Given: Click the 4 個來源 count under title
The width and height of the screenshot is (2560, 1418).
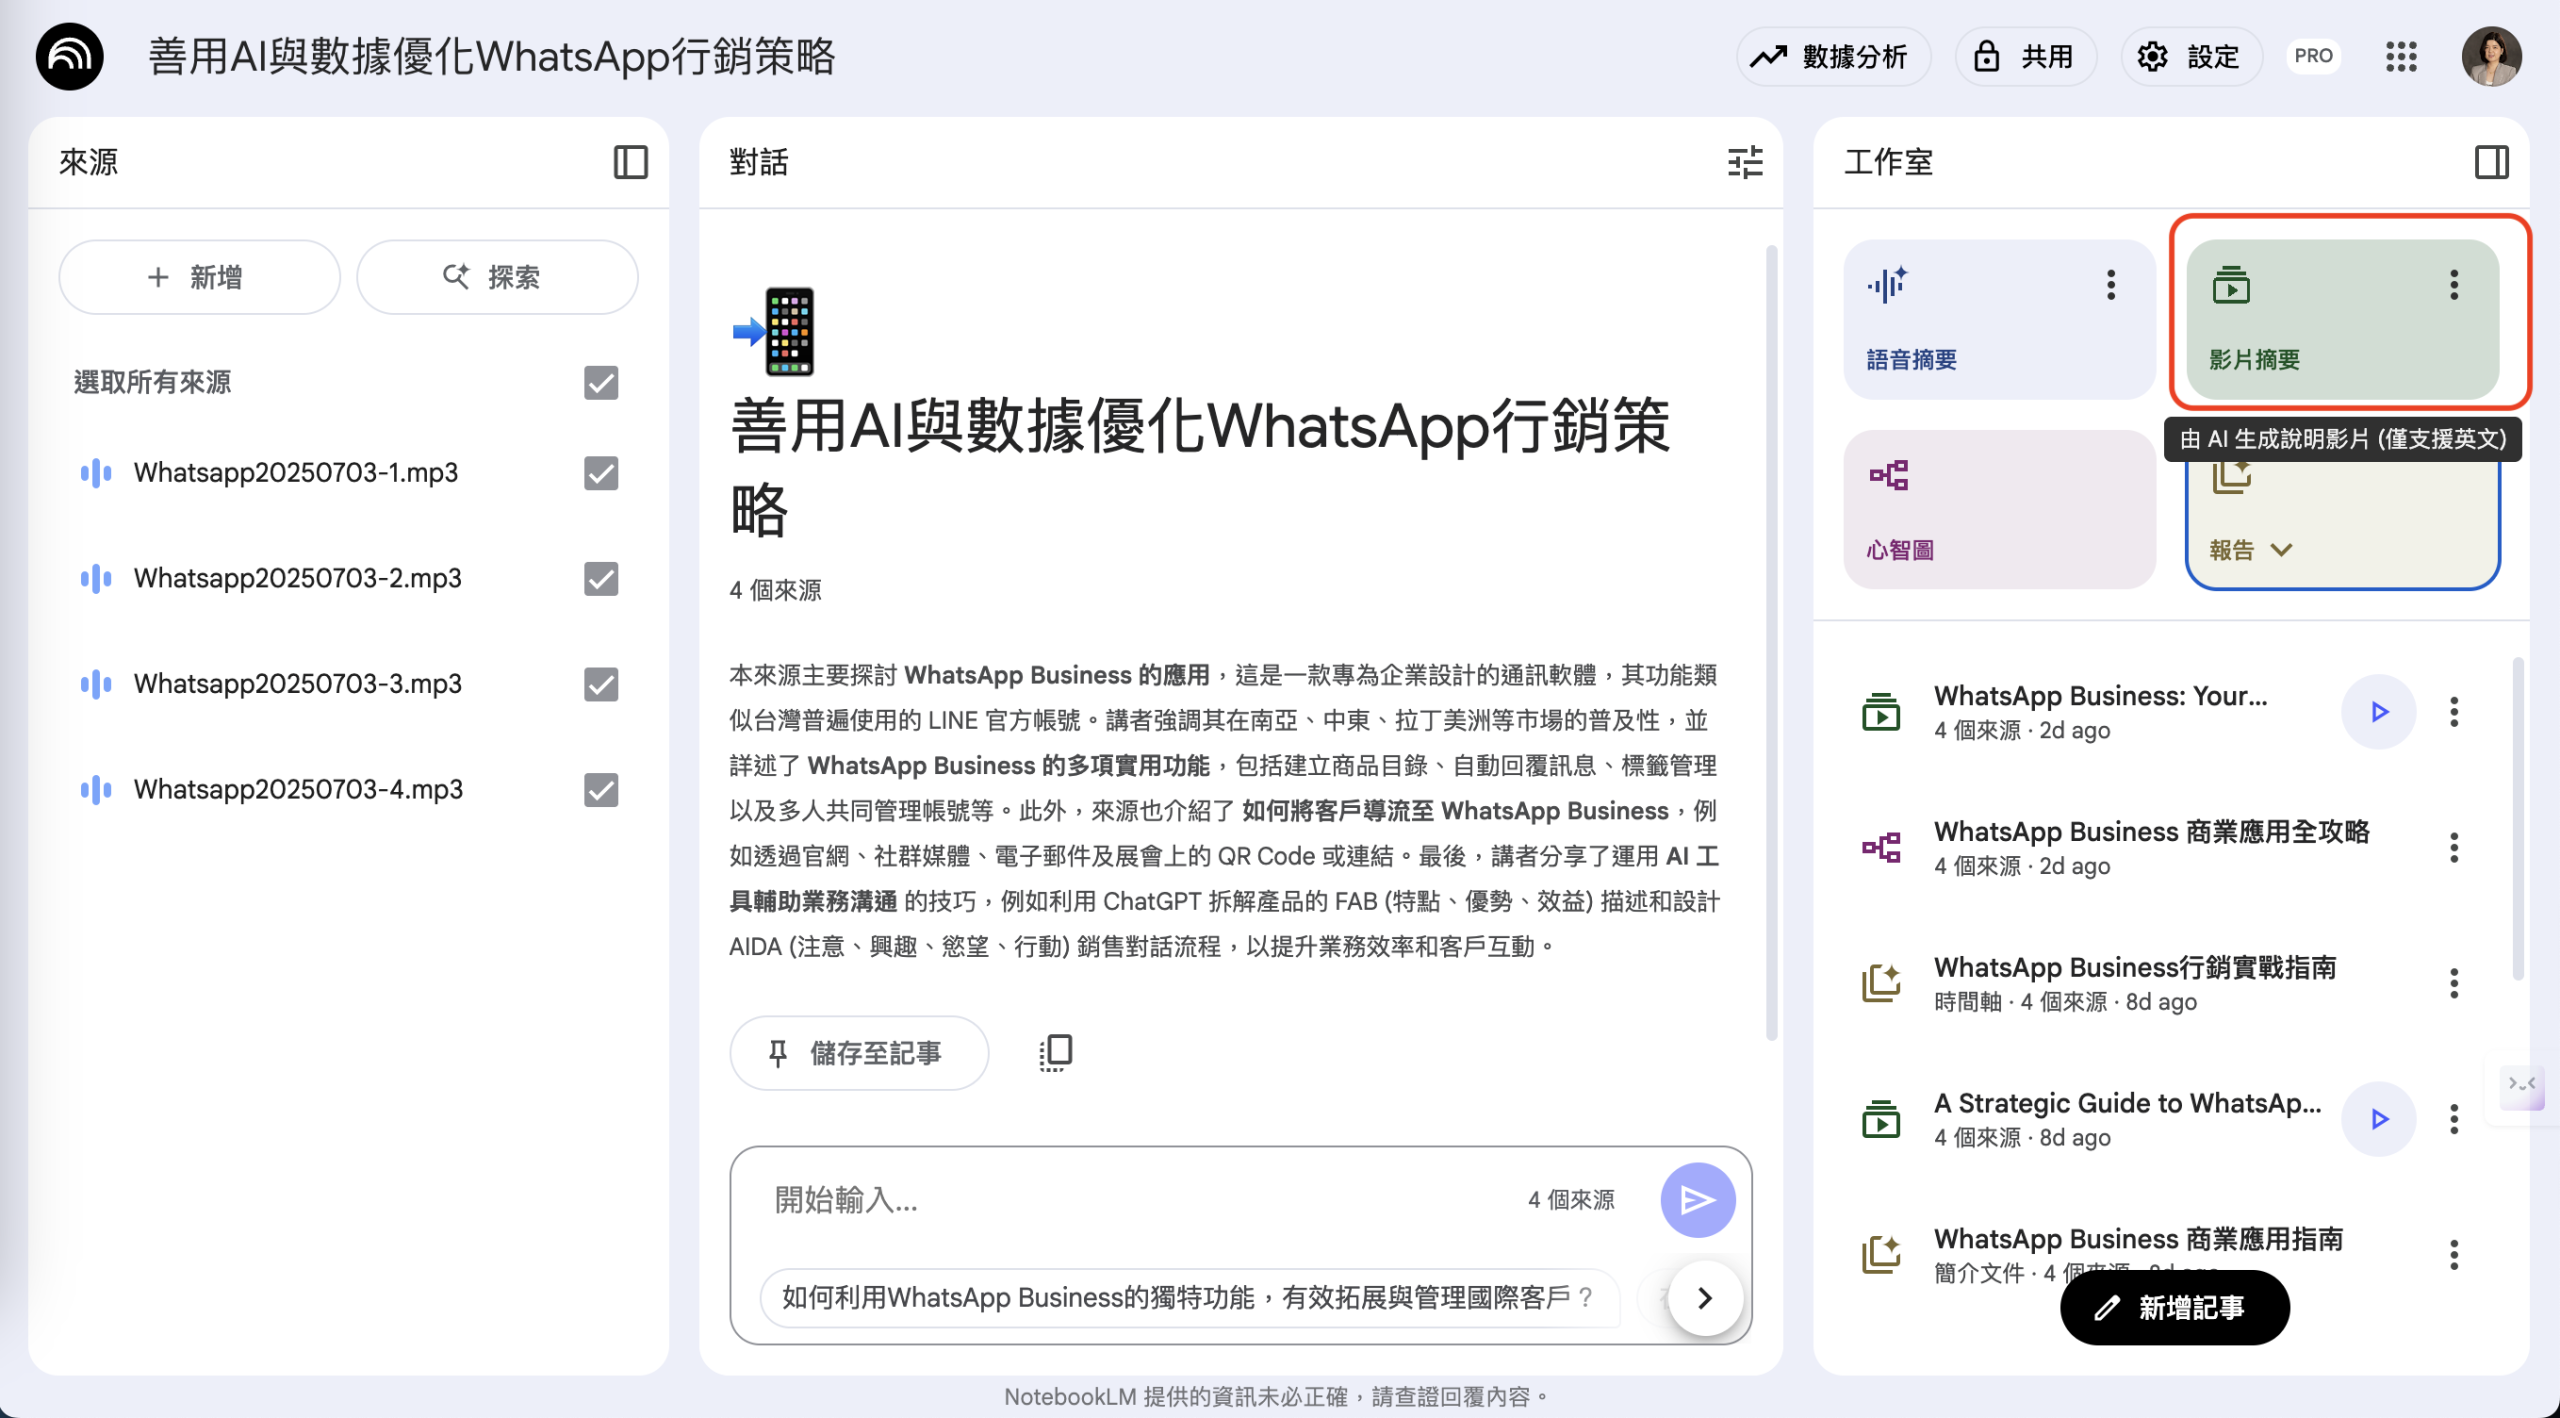Looking at the screenshot, I should point(775,590).
